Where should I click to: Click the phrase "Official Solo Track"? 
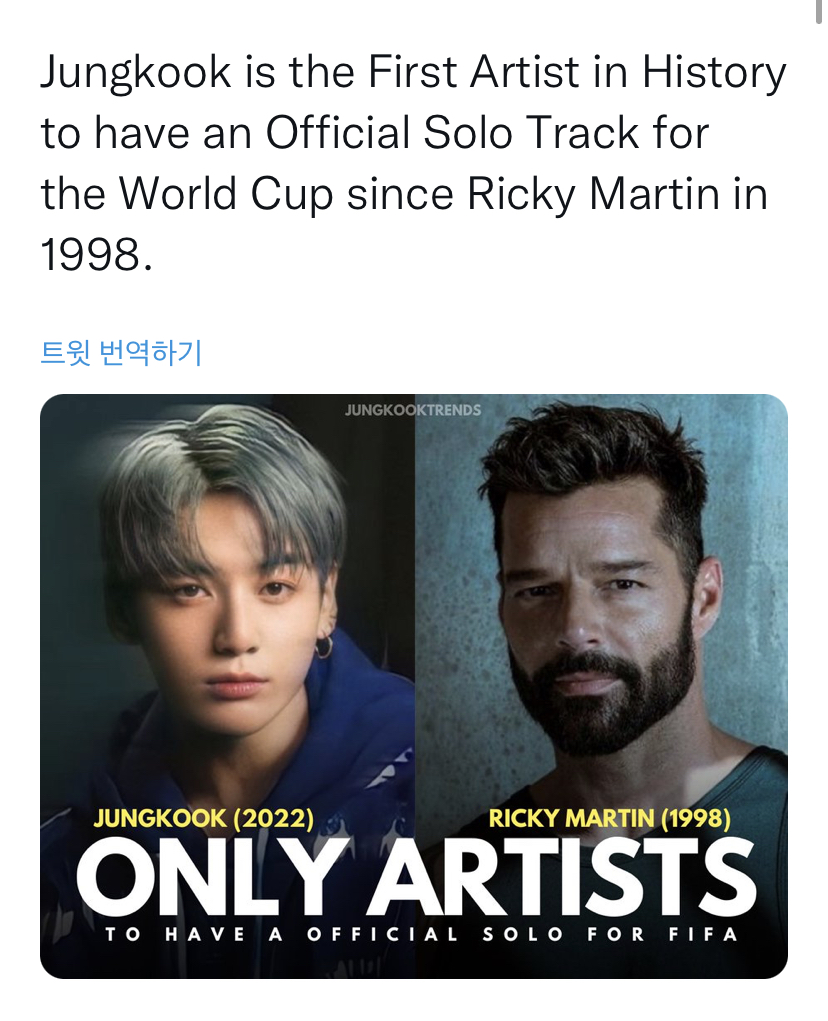coord(450,131)
